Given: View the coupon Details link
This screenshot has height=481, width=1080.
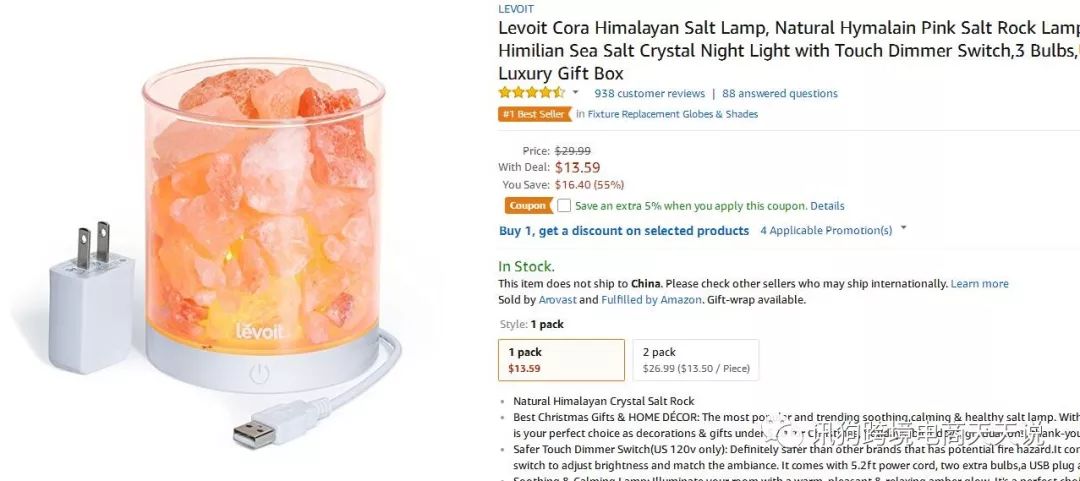Looking at the screenshot, I should pos(827,206).
